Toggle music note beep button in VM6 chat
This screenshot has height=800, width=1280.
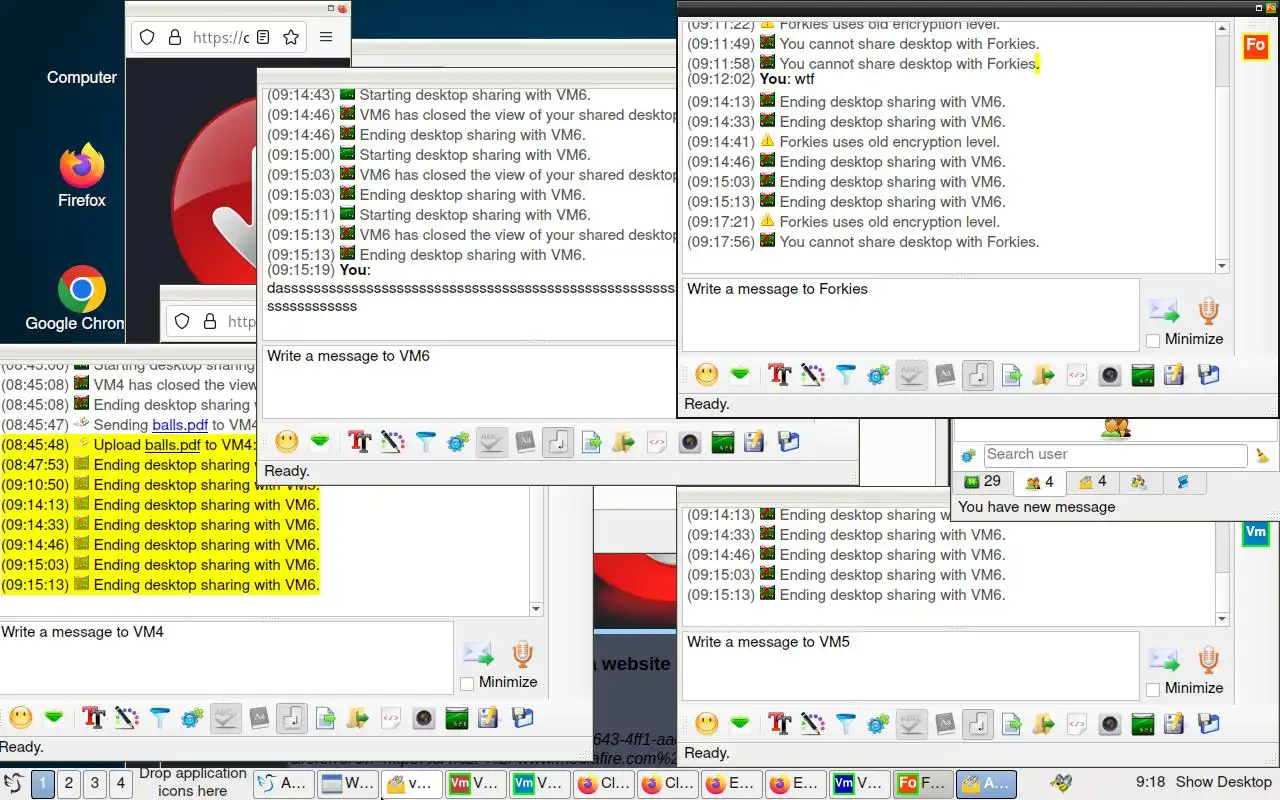point(558,441)
